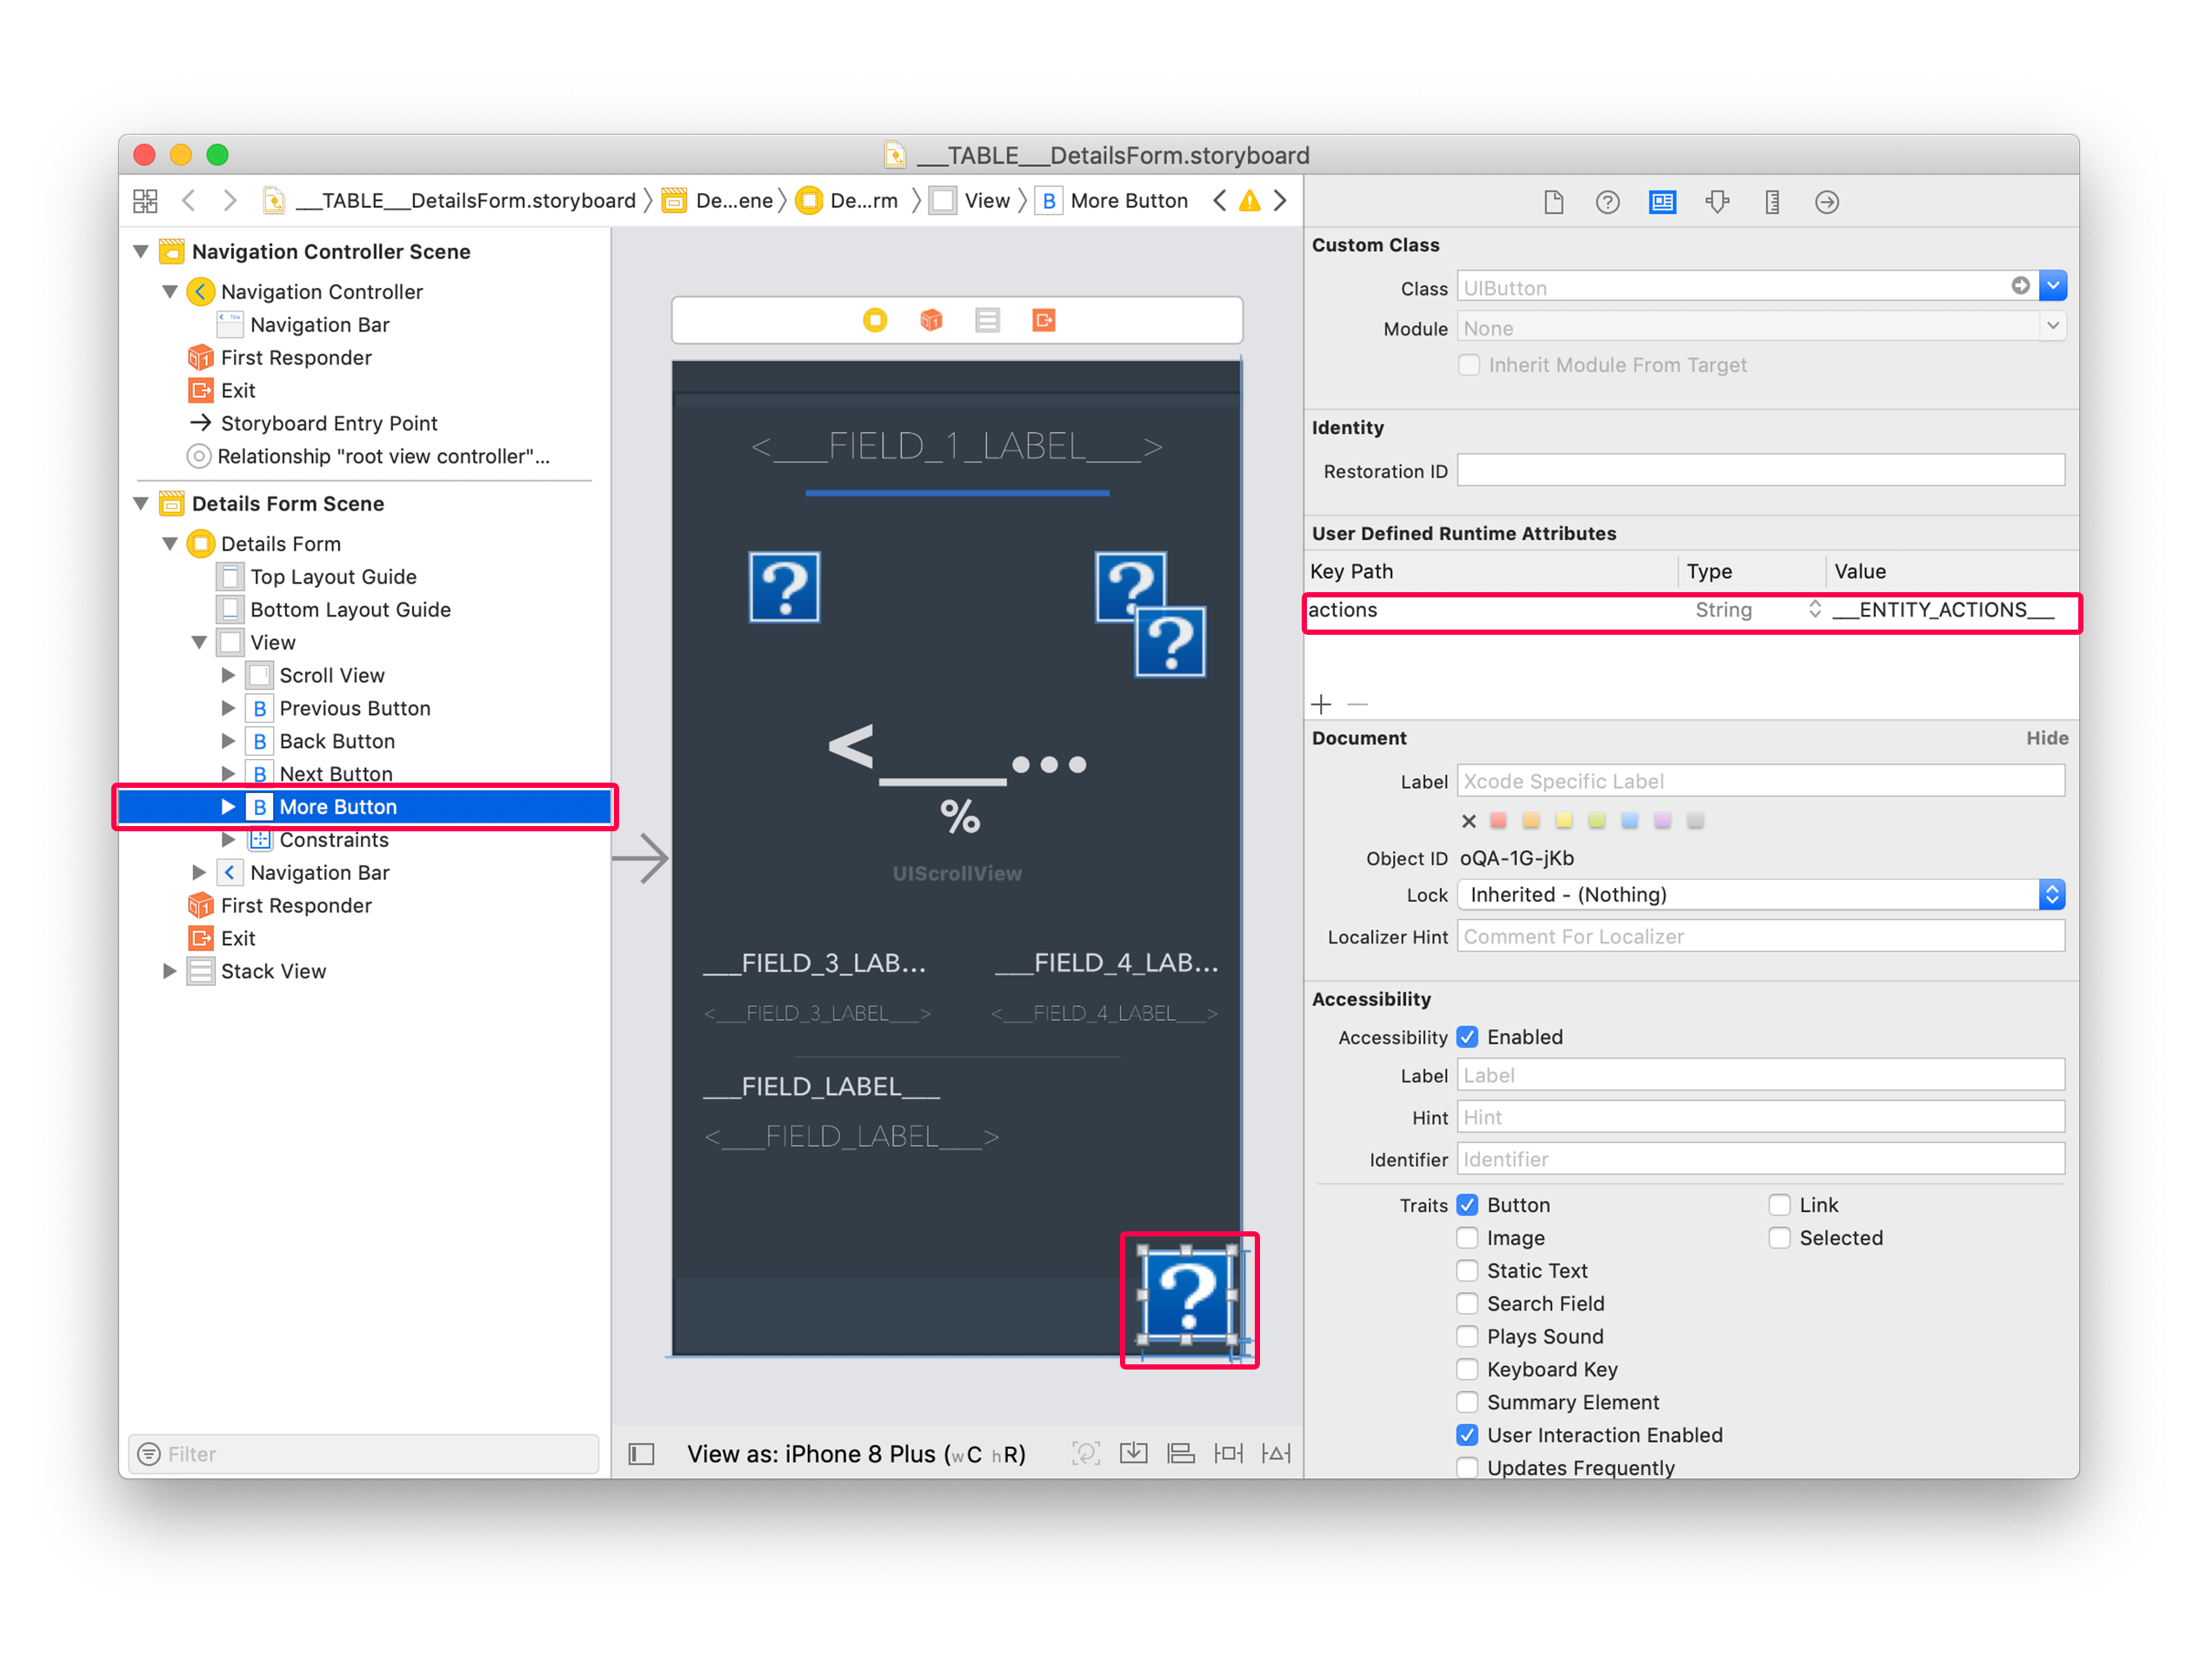Image resolution: width=2200 pixels, height=1680 pixels.
Task: Select Storyboard Entry Point in outline
Action: pos(329,423)
